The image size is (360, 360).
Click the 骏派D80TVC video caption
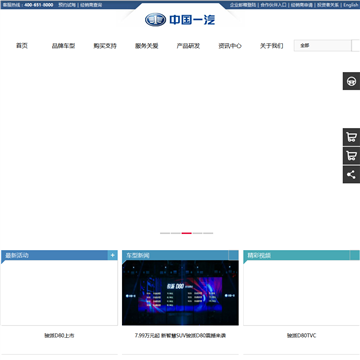click(301, 336)
